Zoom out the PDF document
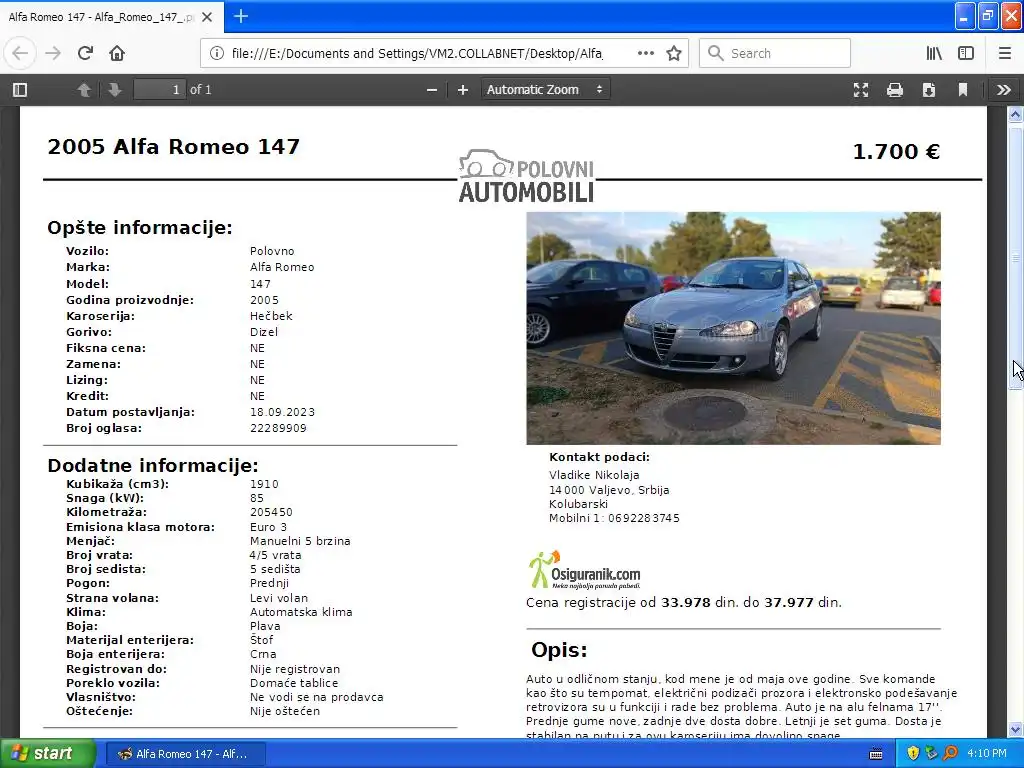 (x=432, y=89)
